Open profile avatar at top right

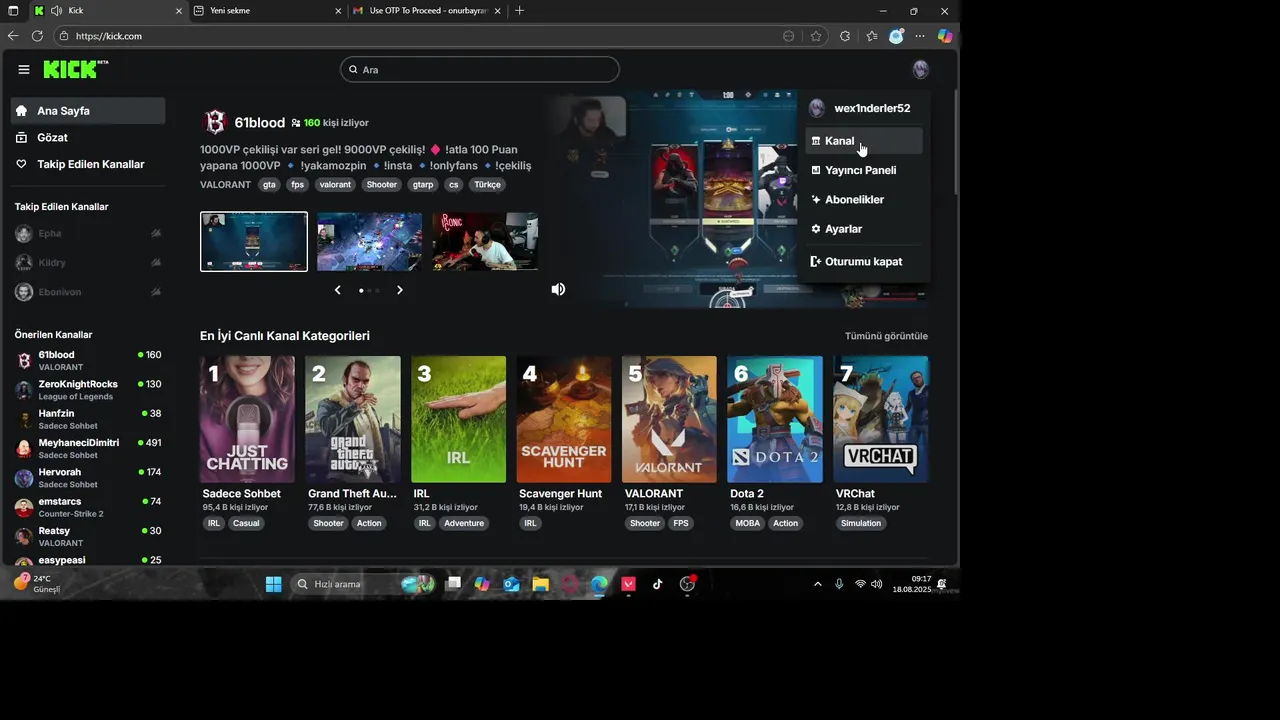click(920, 70)
